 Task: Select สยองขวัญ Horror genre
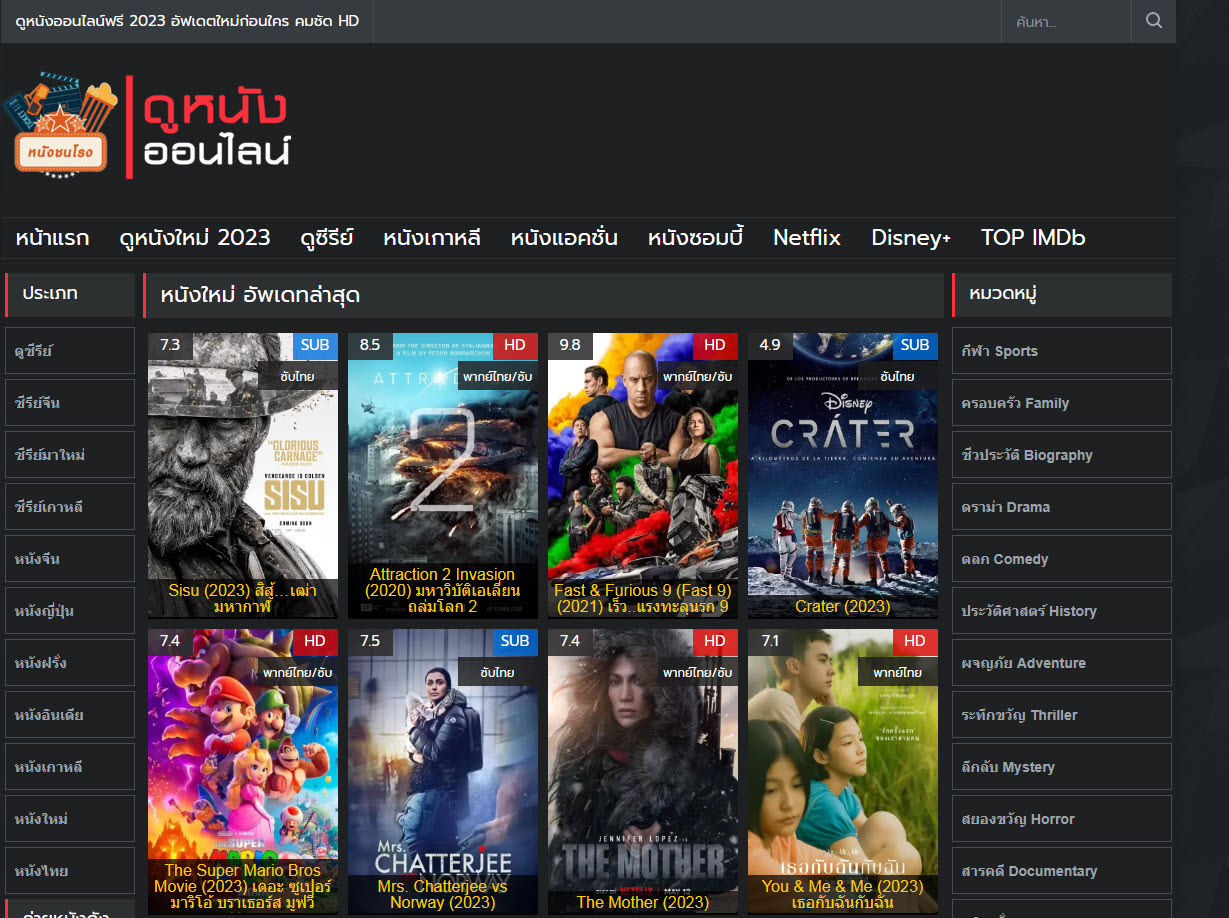[1062, 819]
